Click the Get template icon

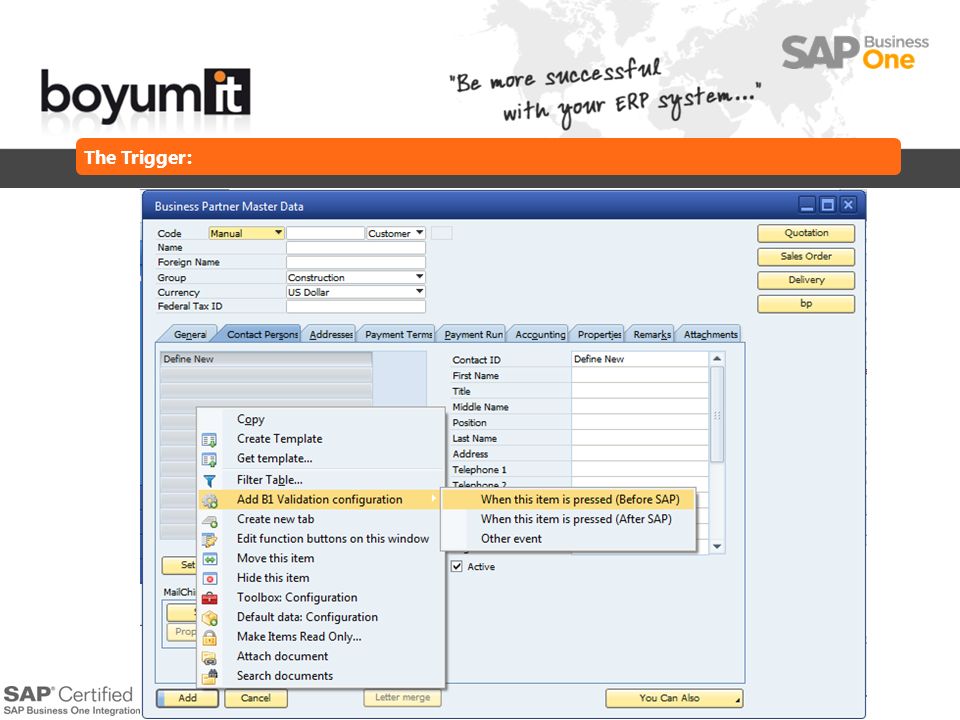click(209, 459)
